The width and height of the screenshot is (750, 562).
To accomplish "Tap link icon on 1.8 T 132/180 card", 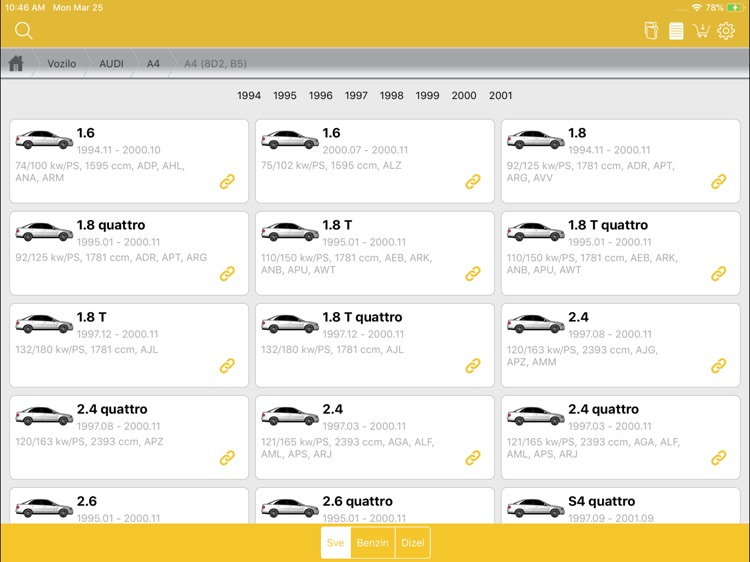I will point(227,365).
